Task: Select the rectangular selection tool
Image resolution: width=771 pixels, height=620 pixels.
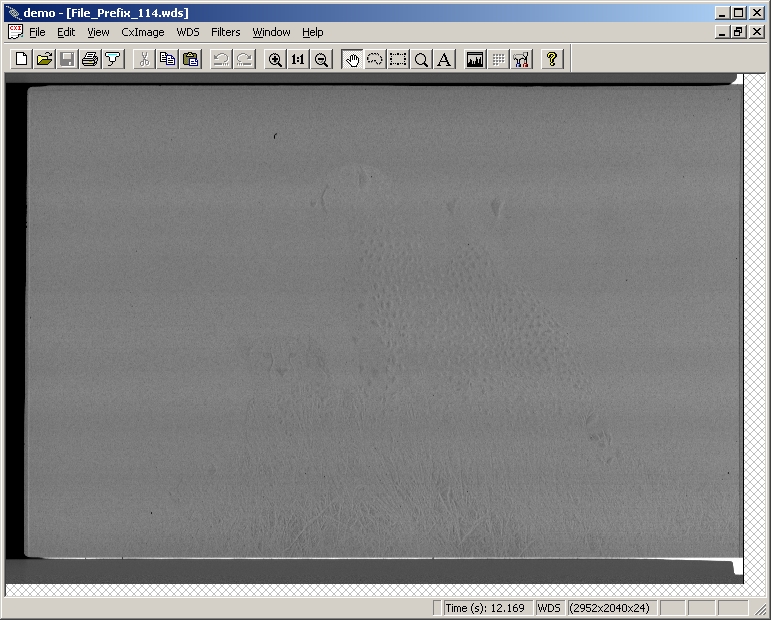Action: click(x=398, y=59)
